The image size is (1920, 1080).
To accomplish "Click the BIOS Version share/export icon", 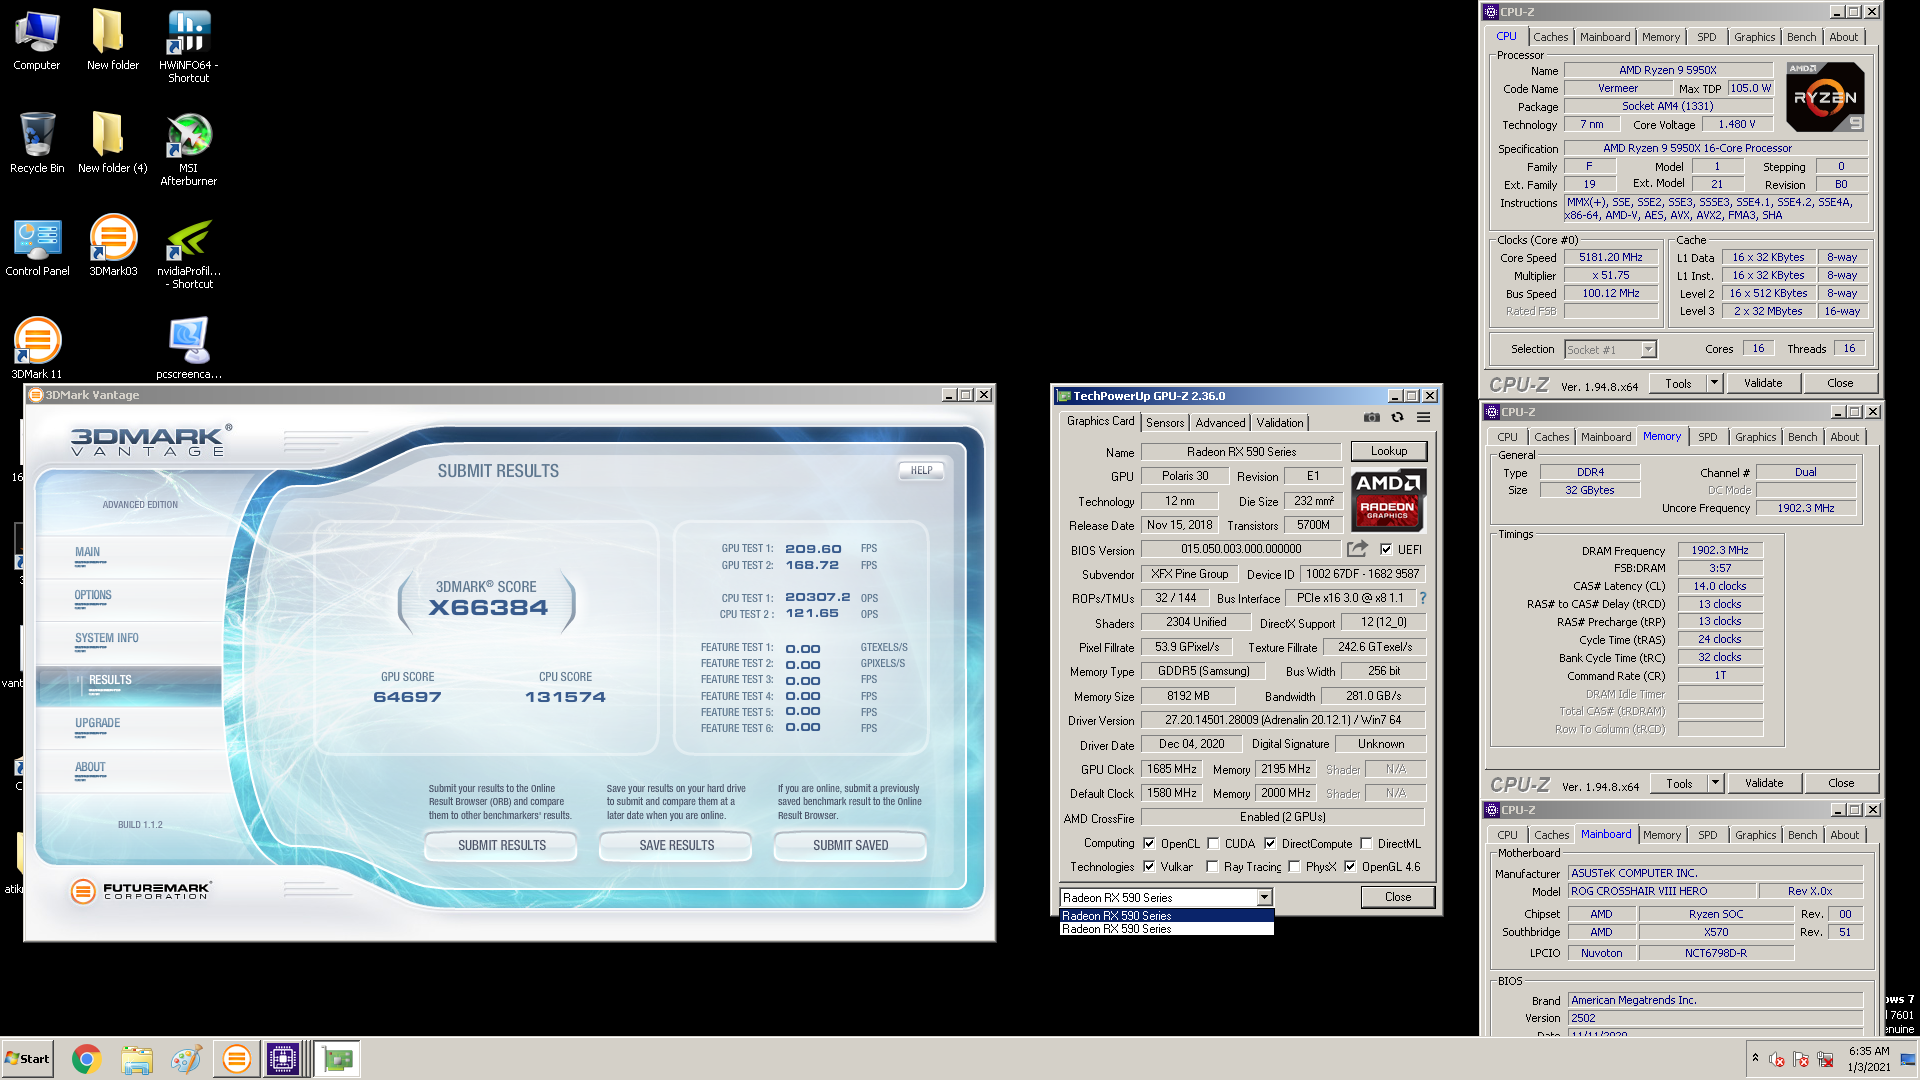I will click(x=1357, y=549).
